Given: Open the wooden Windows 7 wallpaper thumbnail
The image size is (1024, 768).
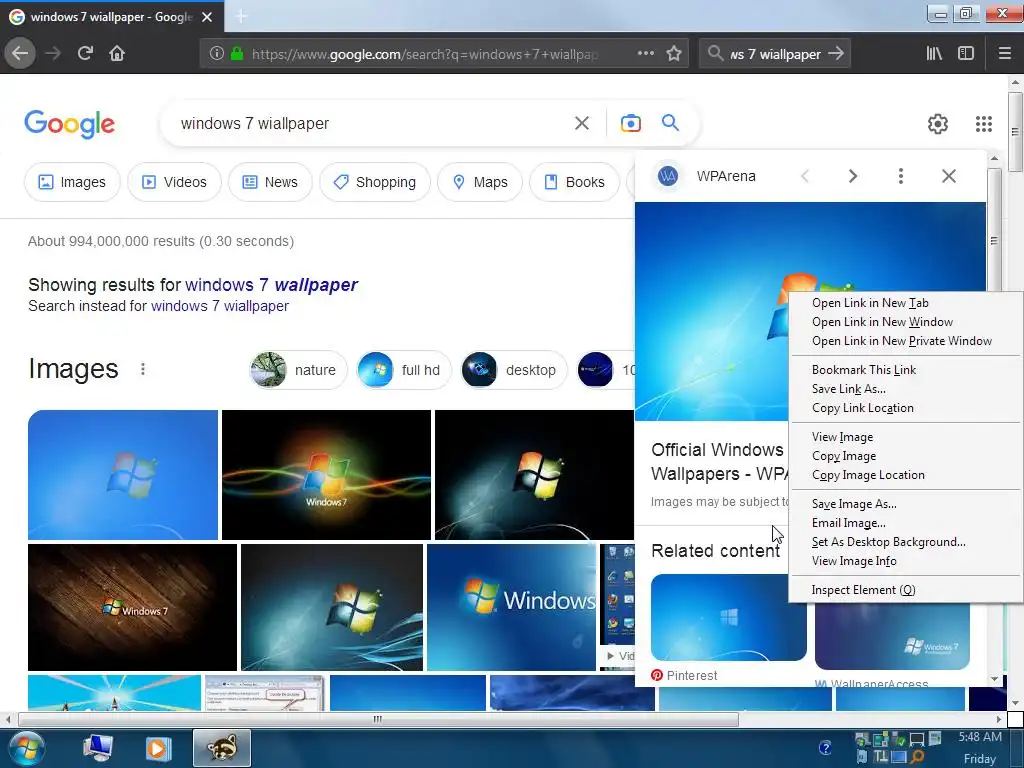Looking at the screenshot, I should (132, 607).
